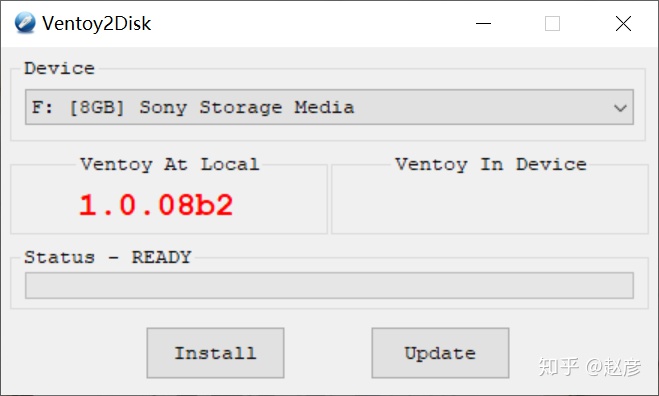
Task: Minimize the Ventoy2Disk window
Action: [x=483, y=24]
